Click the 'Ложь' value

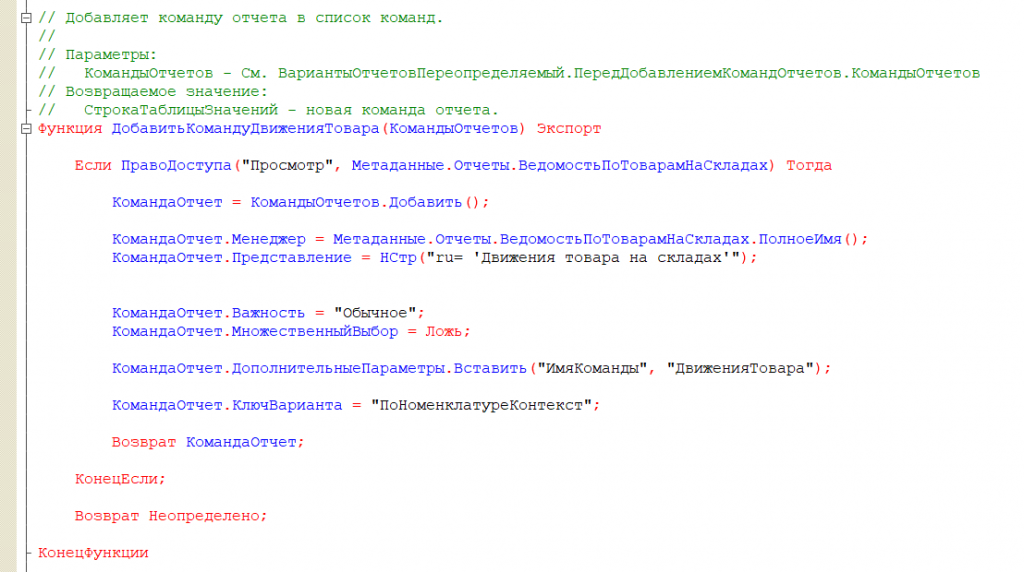[444, 331]
